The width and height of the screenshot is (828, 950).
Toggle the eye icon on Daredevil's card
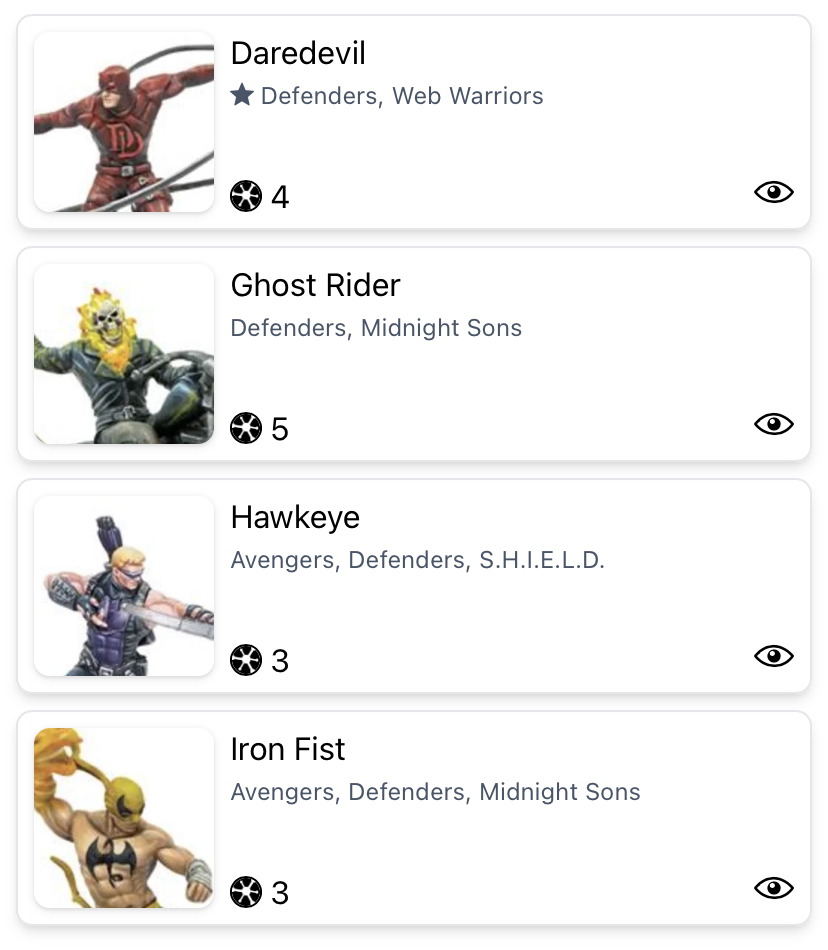(773, 192)
